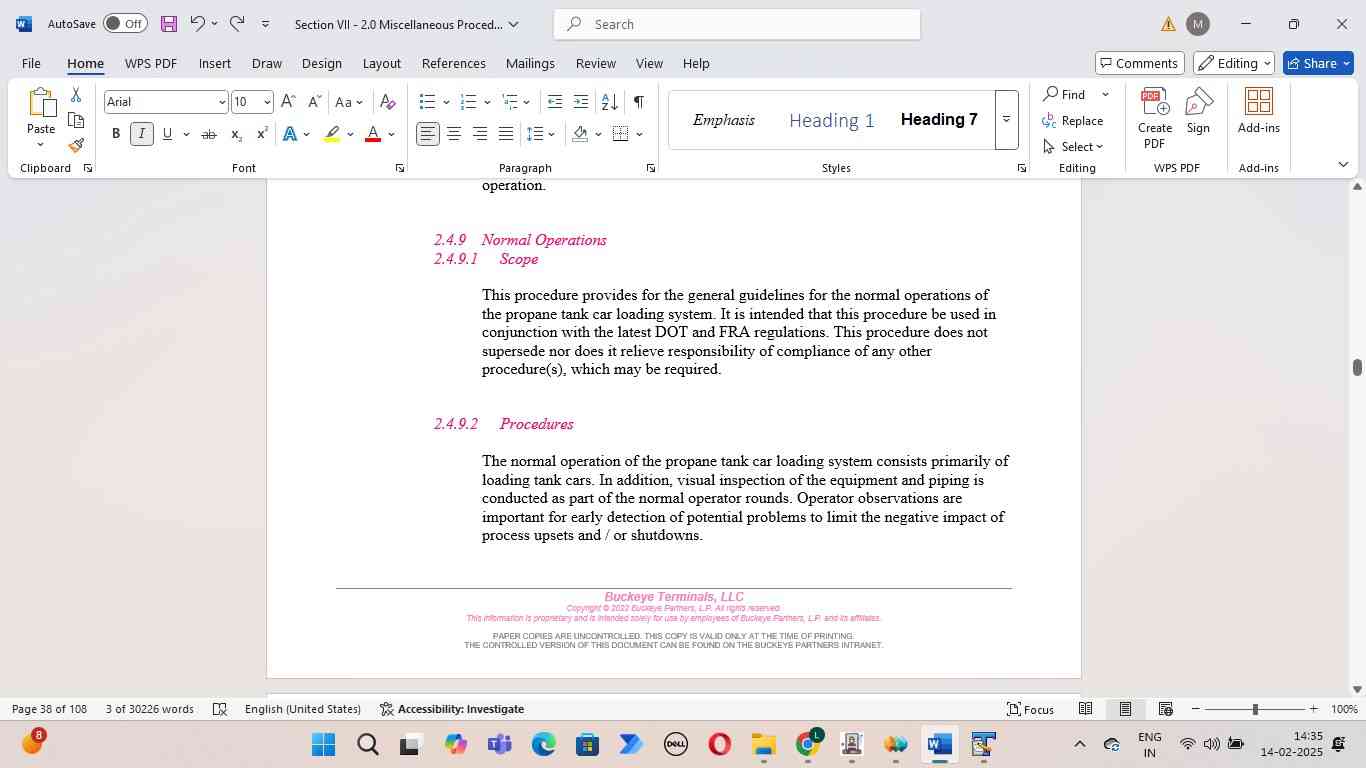Apply the red font color
1366x768 pixels.
(x=373, y=134)
